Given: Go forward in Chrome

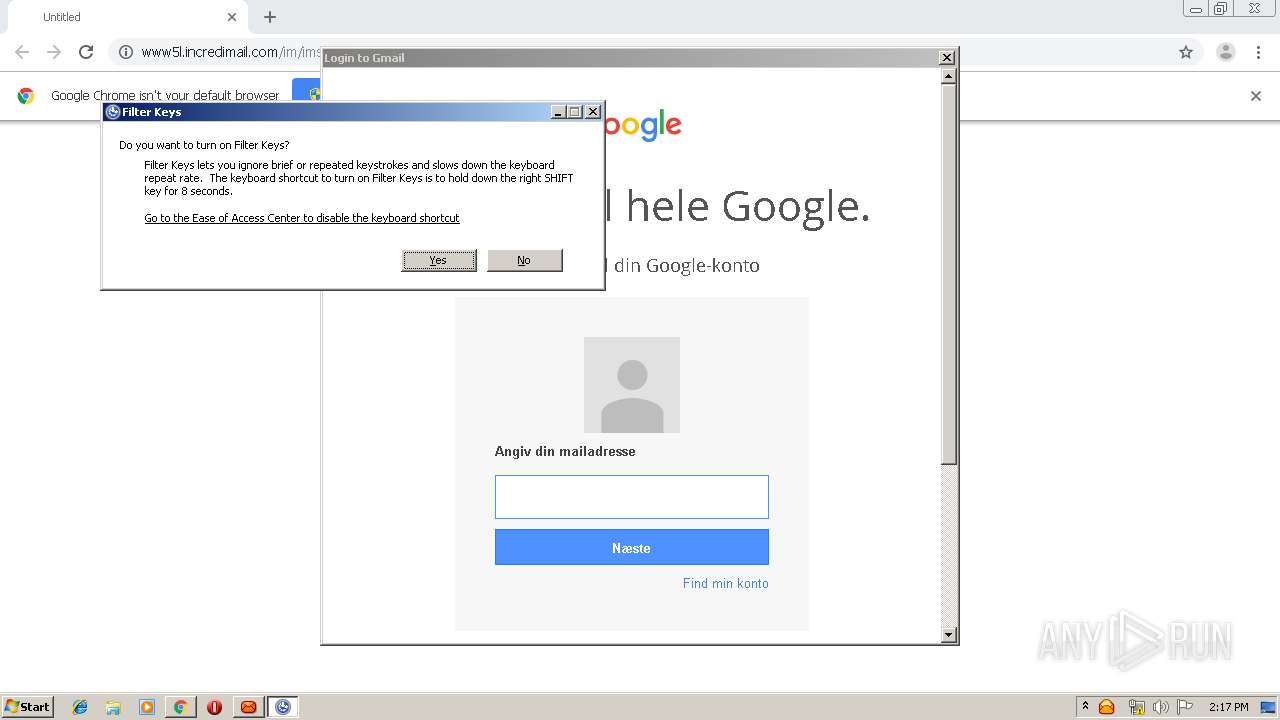Looking at the screenshot, I should [x=54, y=52].
